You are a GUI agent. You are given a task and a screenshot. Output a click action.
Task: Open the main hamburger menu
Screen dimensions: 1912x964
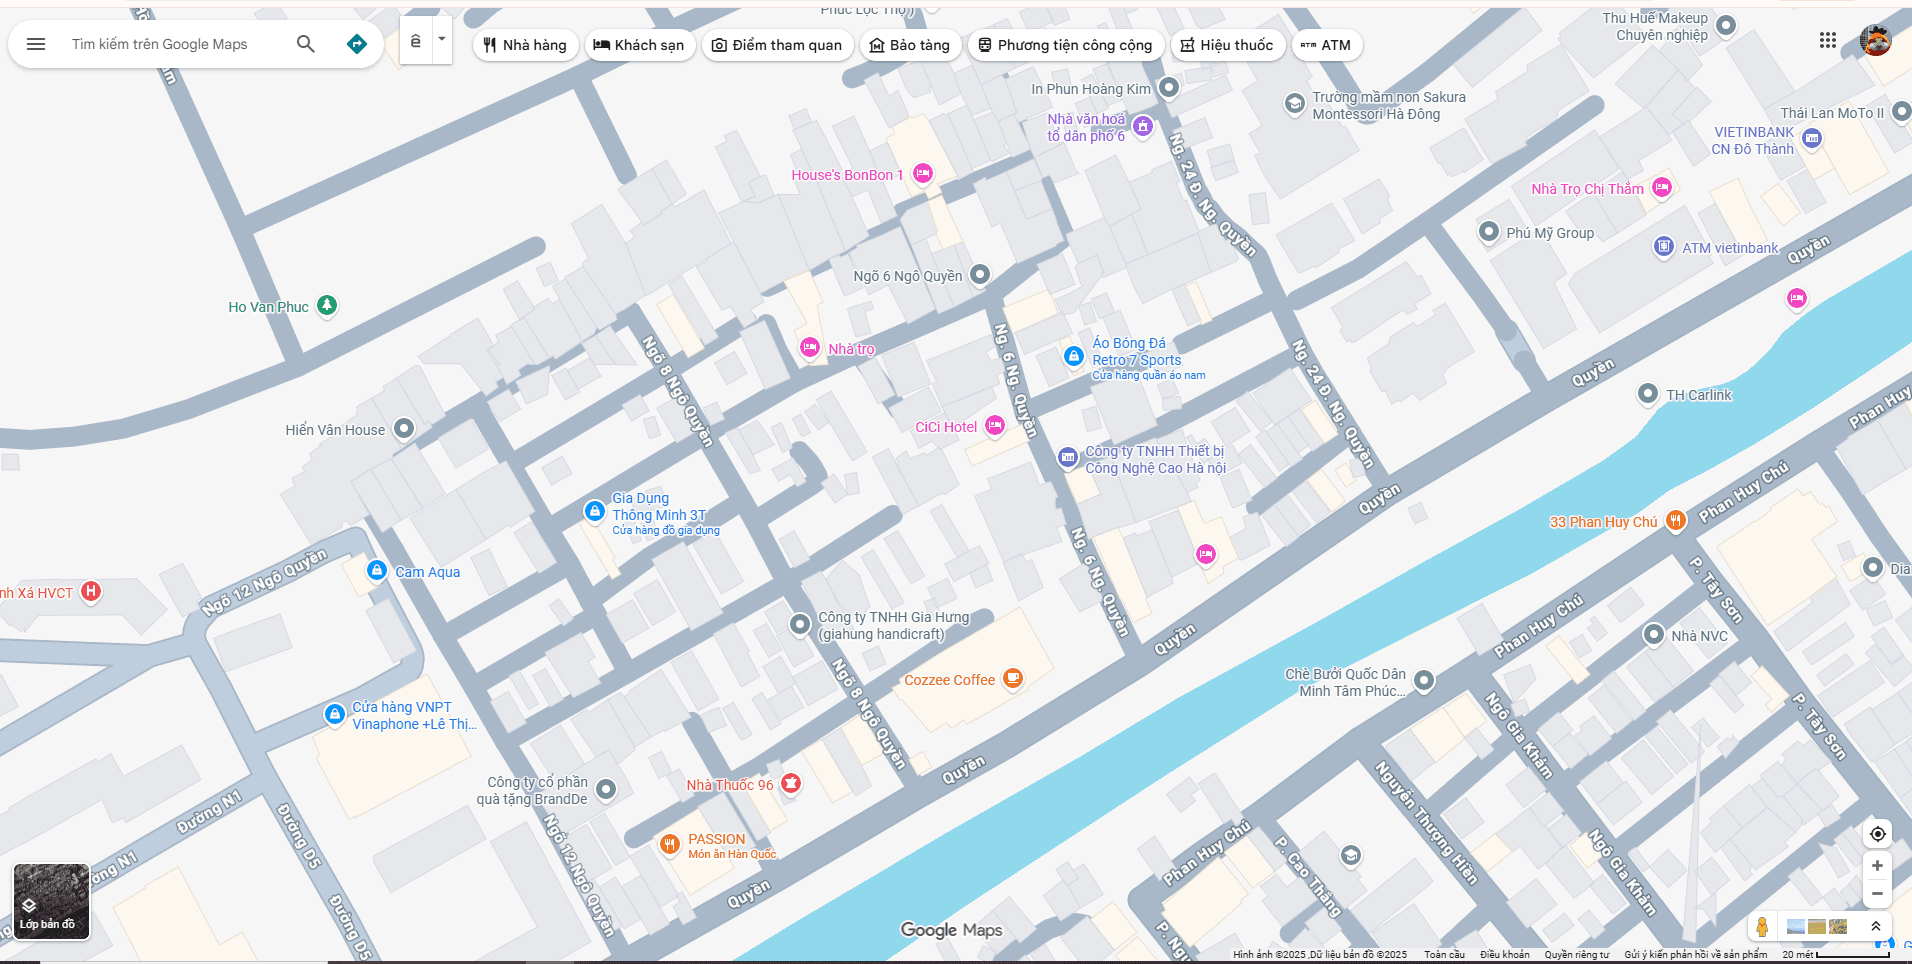click(x=36, y=44)
